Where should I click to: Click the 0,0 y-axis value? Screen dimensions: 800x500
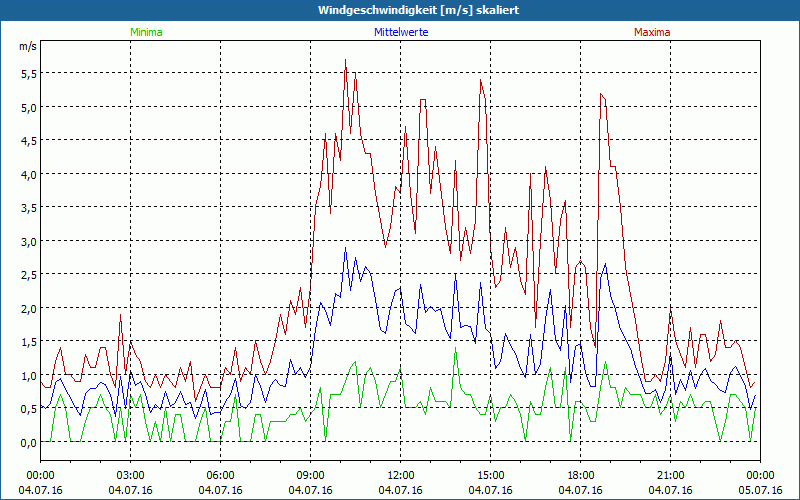click(x=29, y=443)
